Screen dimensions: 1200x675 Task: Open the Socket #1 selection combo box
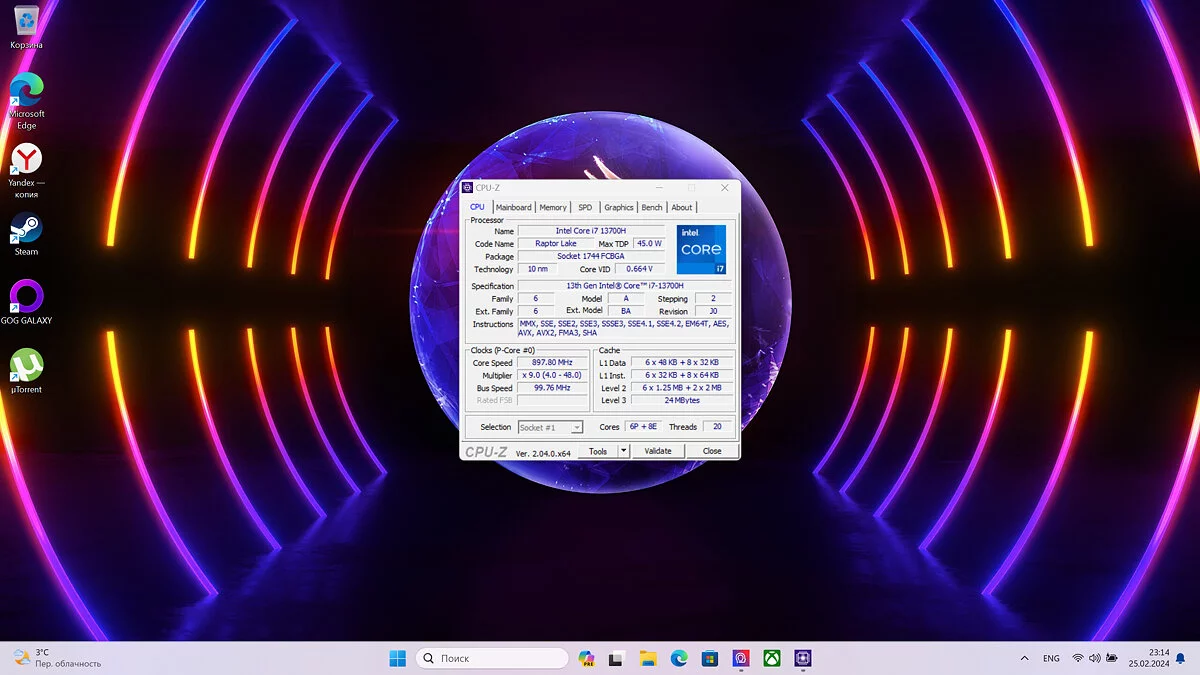[x=550, y=427]
